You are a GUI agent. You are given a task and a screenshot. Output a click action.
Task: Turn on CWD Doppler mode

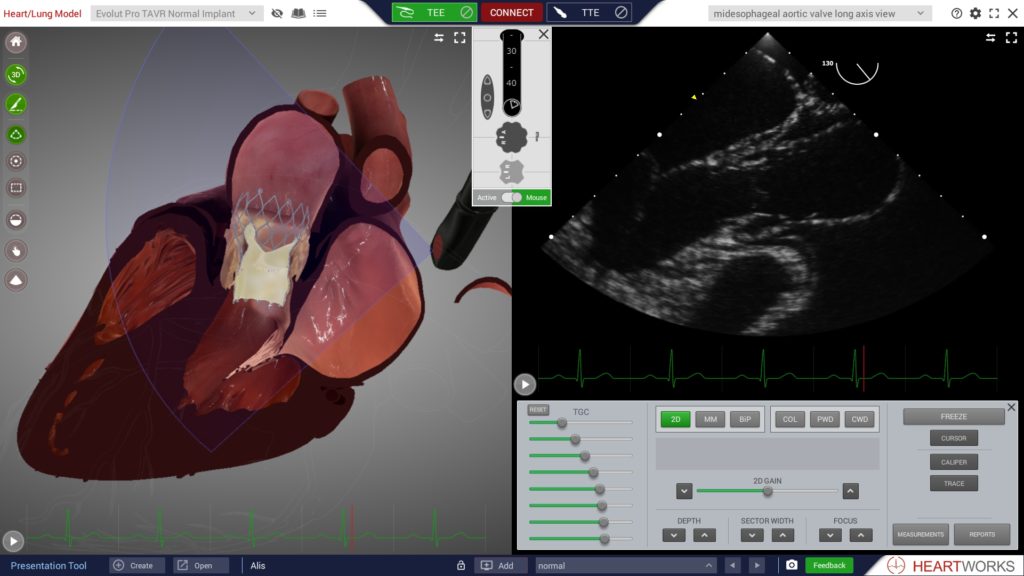(859, 419)
